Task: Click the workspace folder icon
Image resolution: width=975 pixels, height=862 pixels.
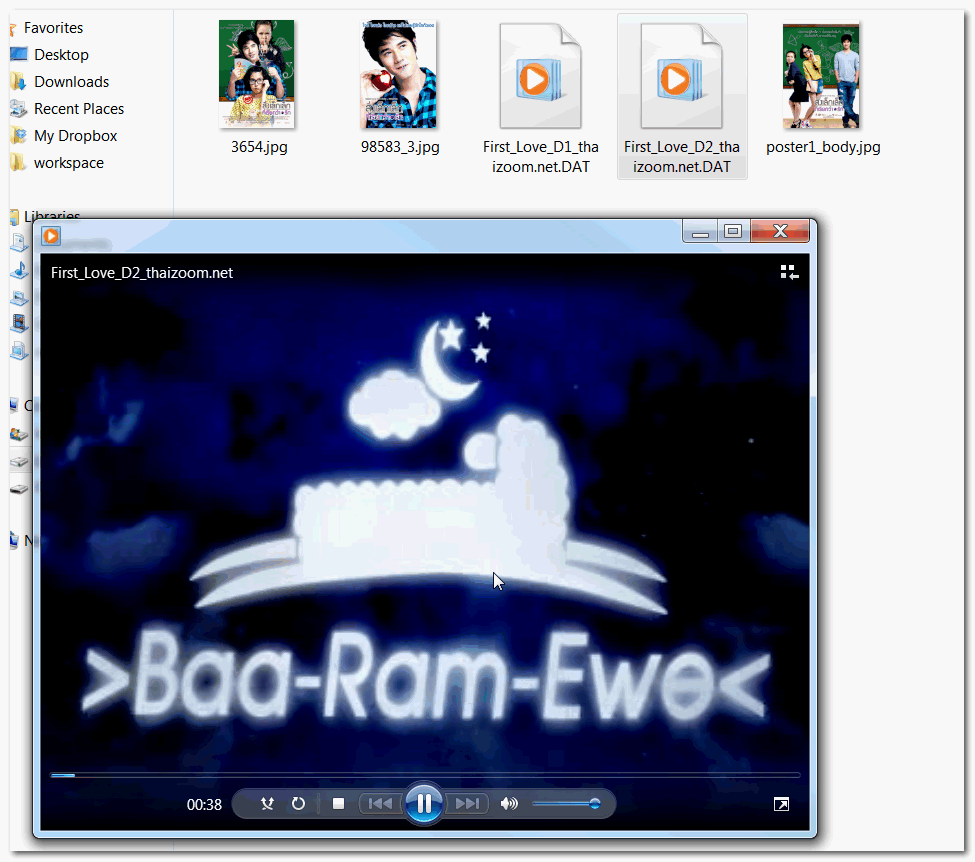Action: coord(19,163)
